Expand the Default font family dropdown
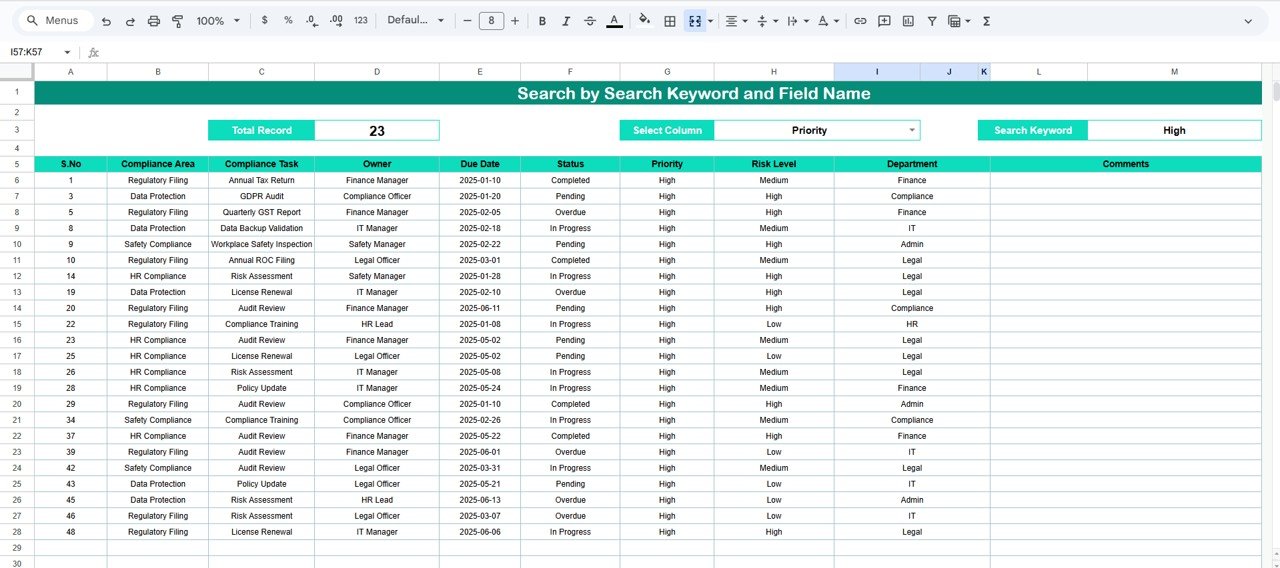 (415, 21)
